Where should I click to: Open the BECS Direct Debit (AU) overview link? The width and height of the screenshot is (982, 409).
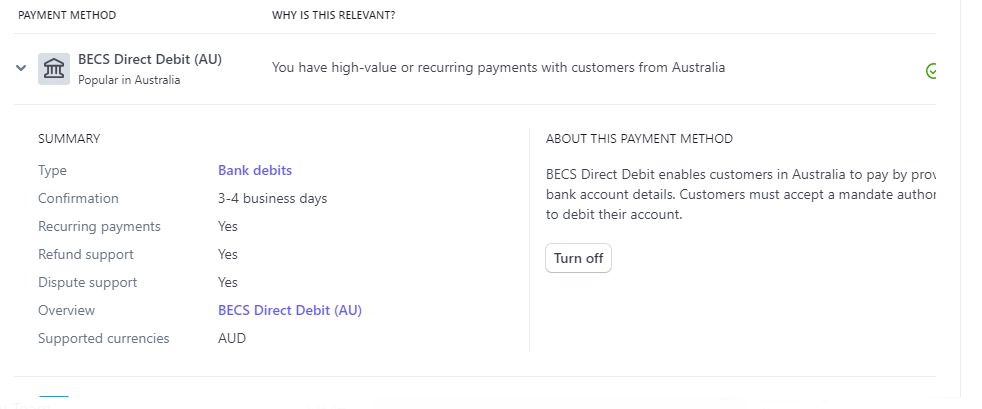[290, 310]
